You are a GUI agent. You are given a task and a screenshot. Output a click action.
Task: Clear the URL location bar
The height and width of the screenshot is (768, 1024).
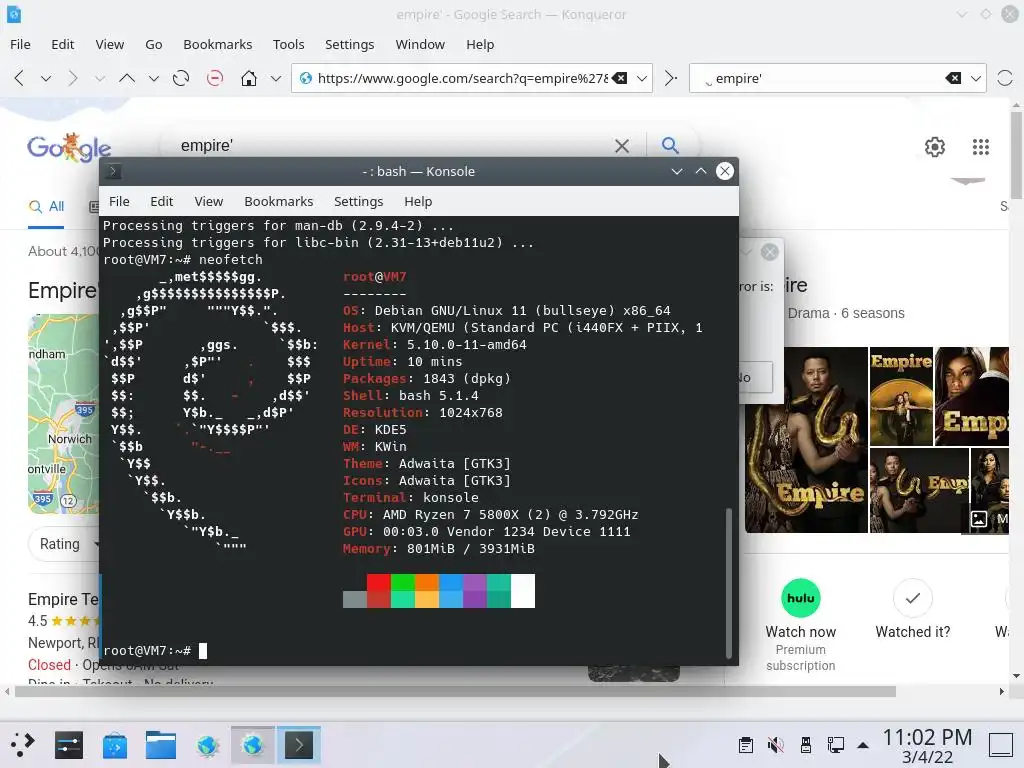pos(620,78)
